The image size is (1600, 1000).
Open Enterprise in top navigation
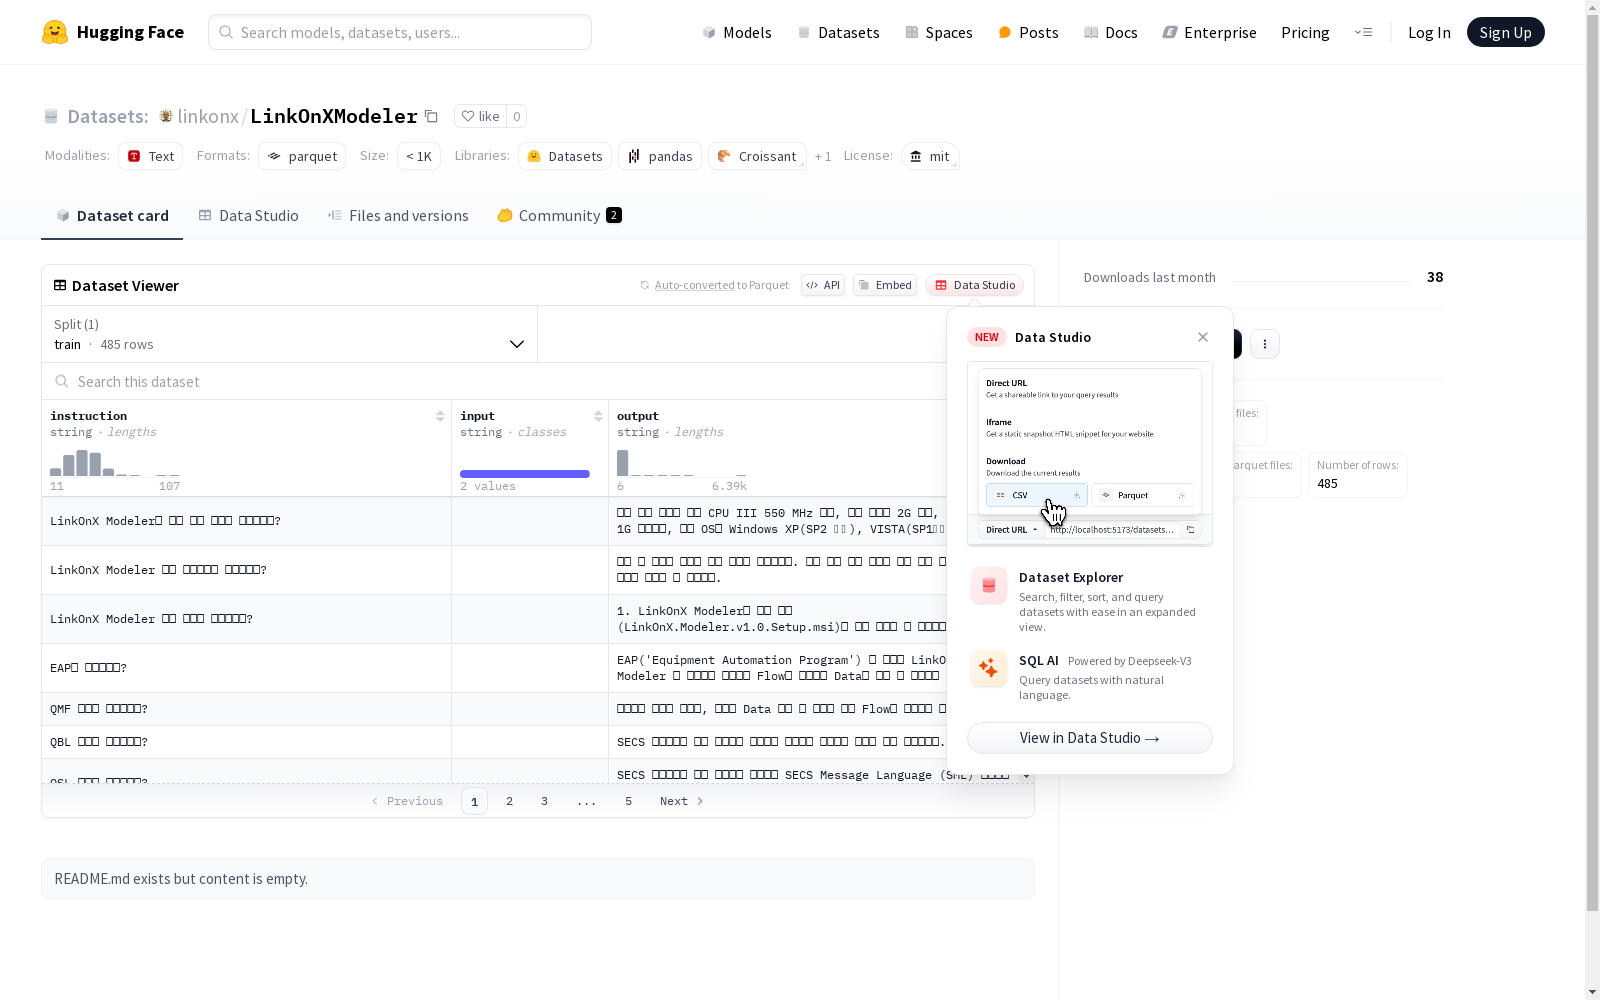point(1210,32)
